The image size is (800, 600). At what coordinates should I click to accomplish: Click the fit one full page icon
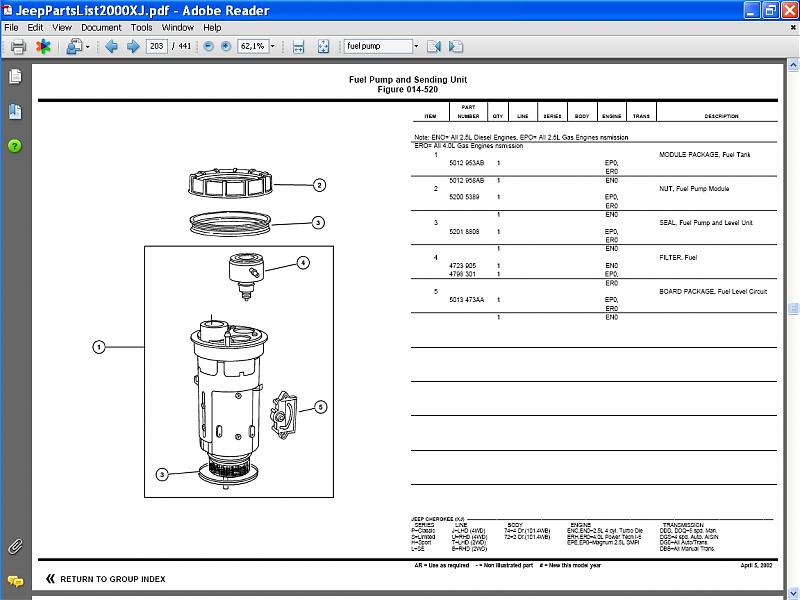[323, 46]
